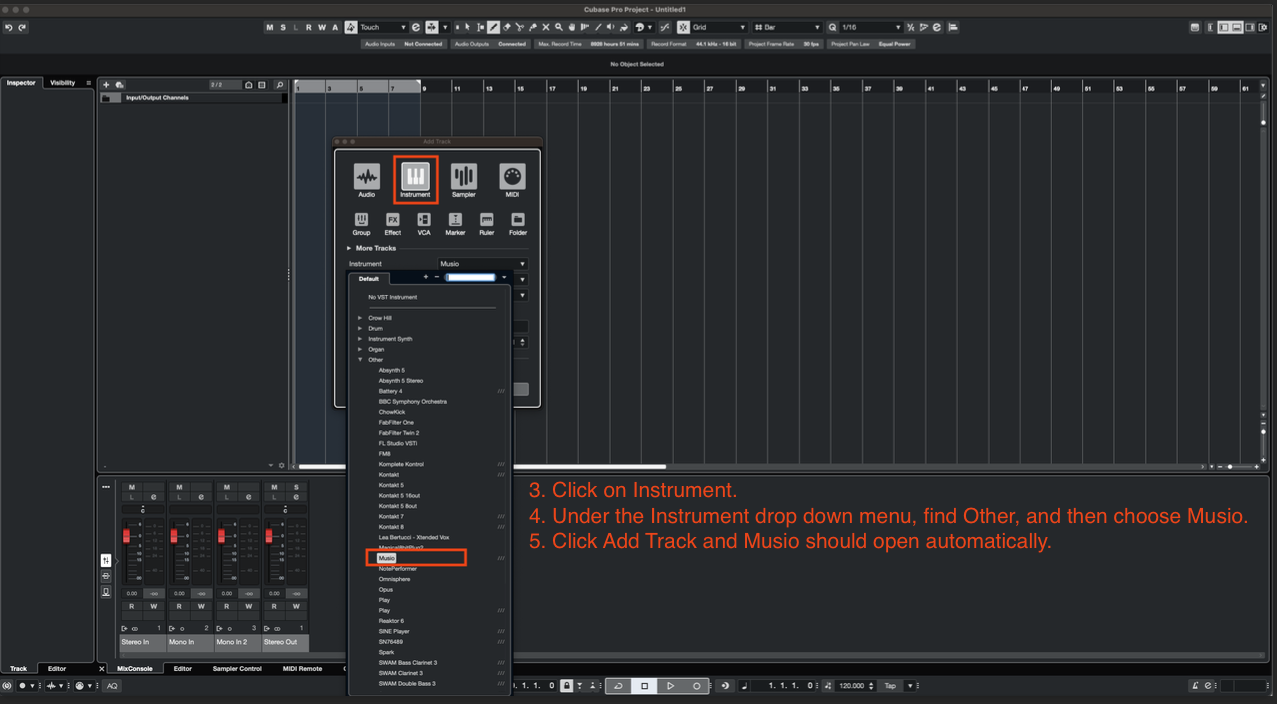1277x704 pixels.
Task: Open the Bar grid type dropdown
Action: click(x=787, y=28)
